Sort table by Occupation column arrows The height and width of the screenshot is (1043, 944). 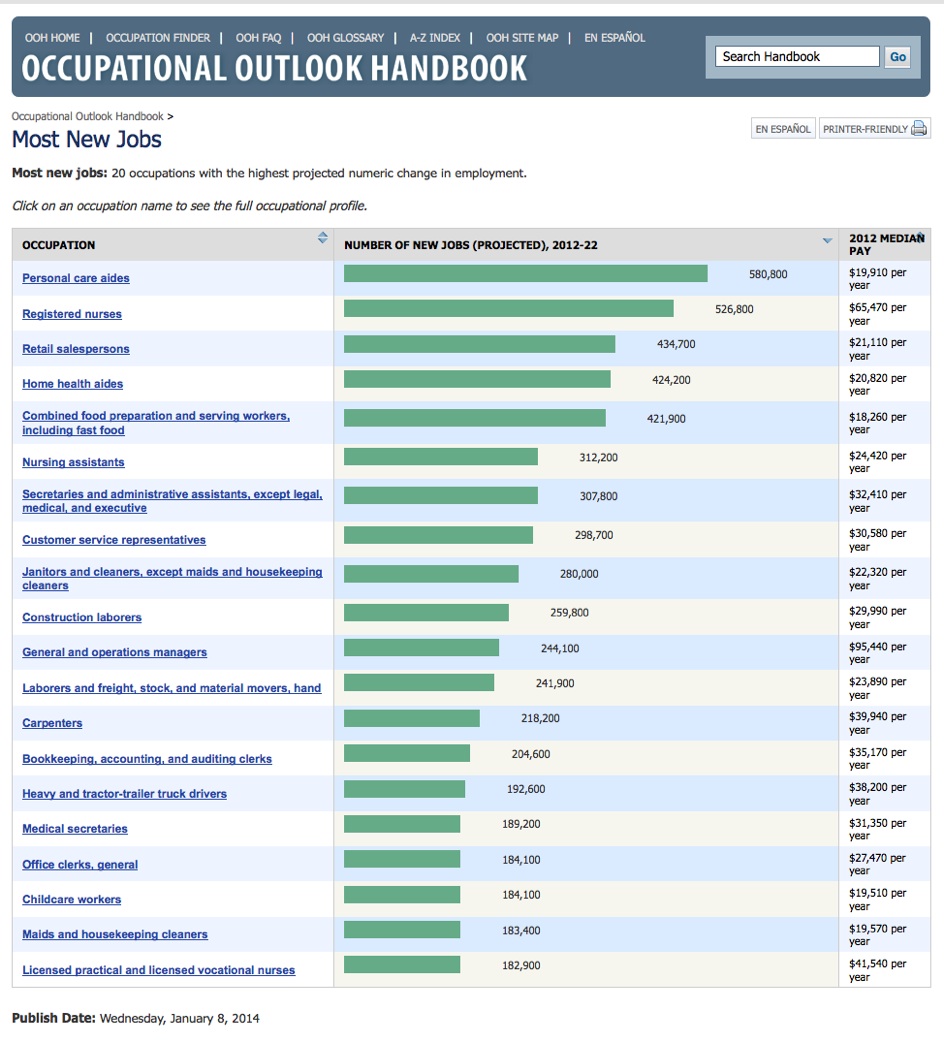pyautogui.click(x=322, y=238)
